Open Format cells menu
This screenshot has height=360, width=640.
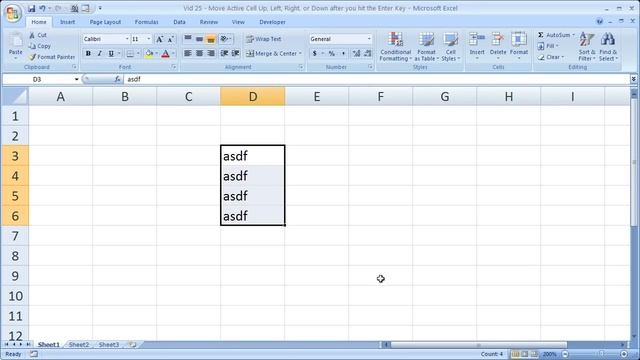pyautogui.click(x=519, y=47)
